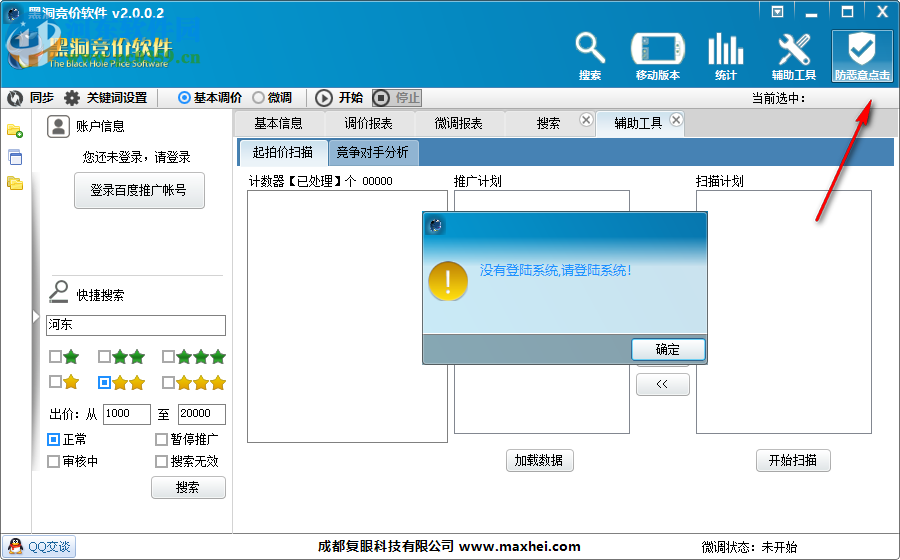
Task: Open the 起拍价扫描 sub-tab
Action: click(283, 152)
